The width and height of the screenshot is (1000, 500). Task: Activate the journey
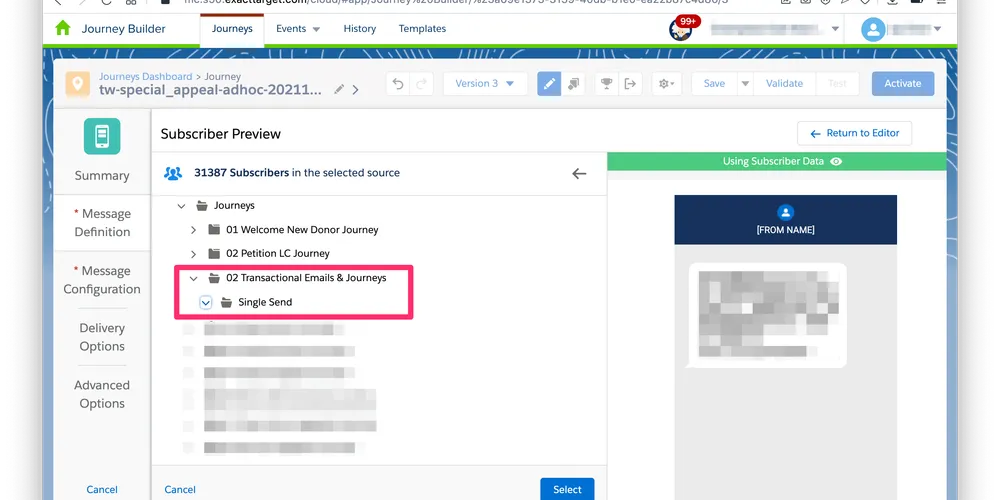[903, 84]
